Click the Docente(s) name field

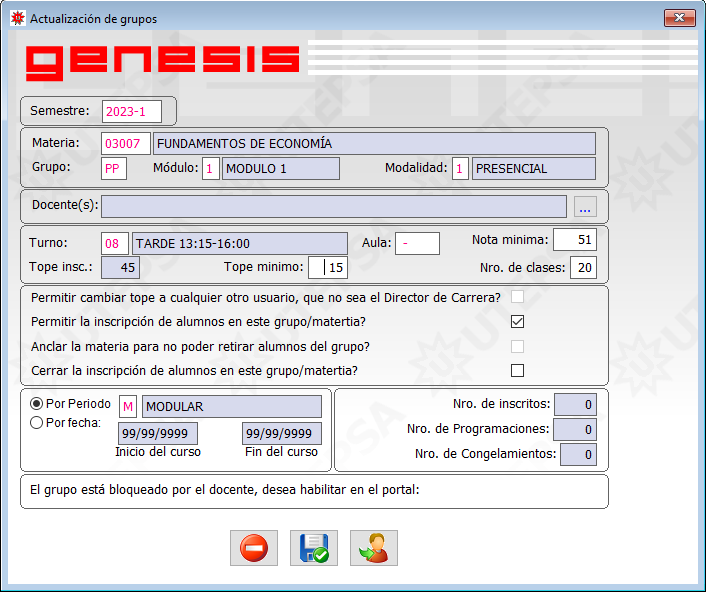(x=334, y=207)
